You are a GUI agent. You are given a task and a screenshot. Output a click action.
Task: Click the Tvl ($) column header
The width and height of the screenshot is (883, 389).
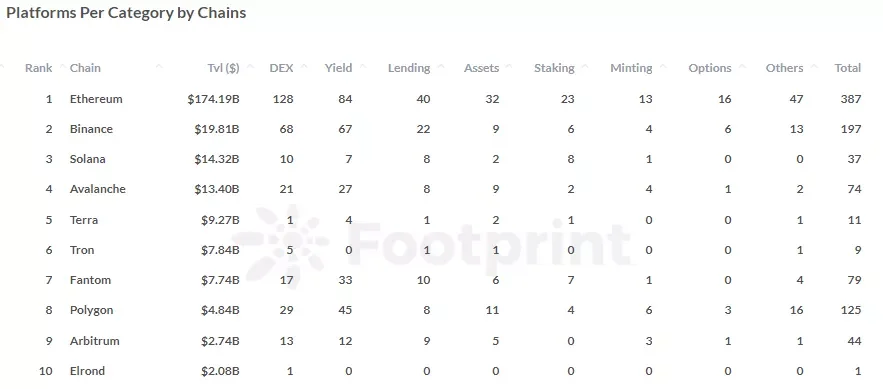pos(223,68)
